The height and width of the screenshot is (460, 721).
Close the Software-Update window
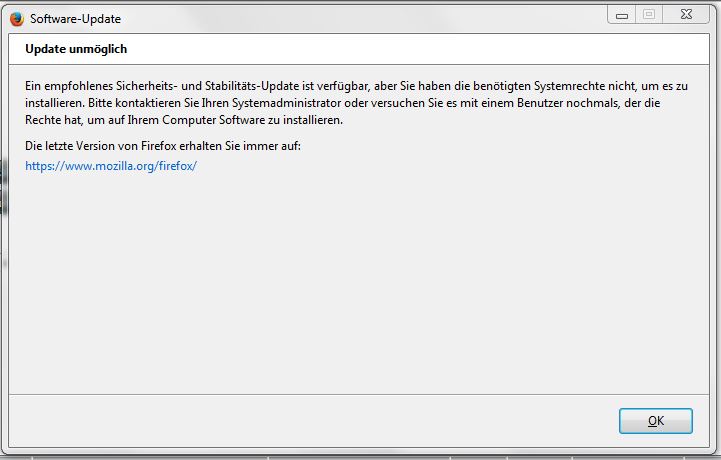pos(687,15)
